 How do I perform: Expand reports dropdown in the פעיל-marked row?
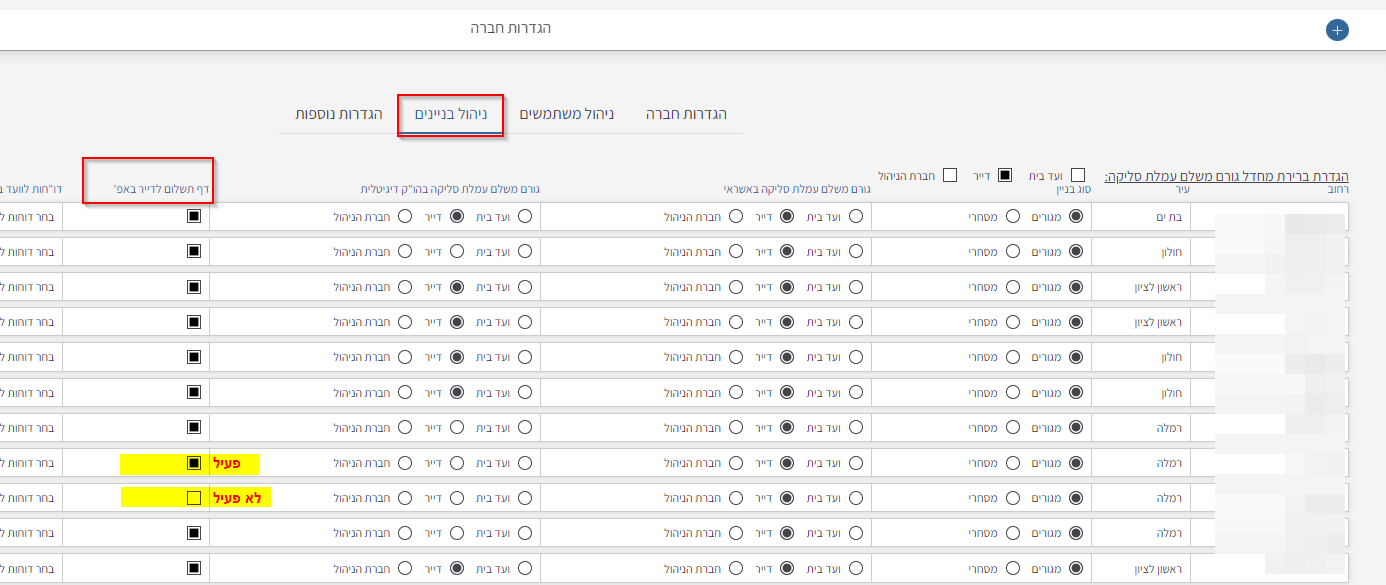(x=30, y=464)
